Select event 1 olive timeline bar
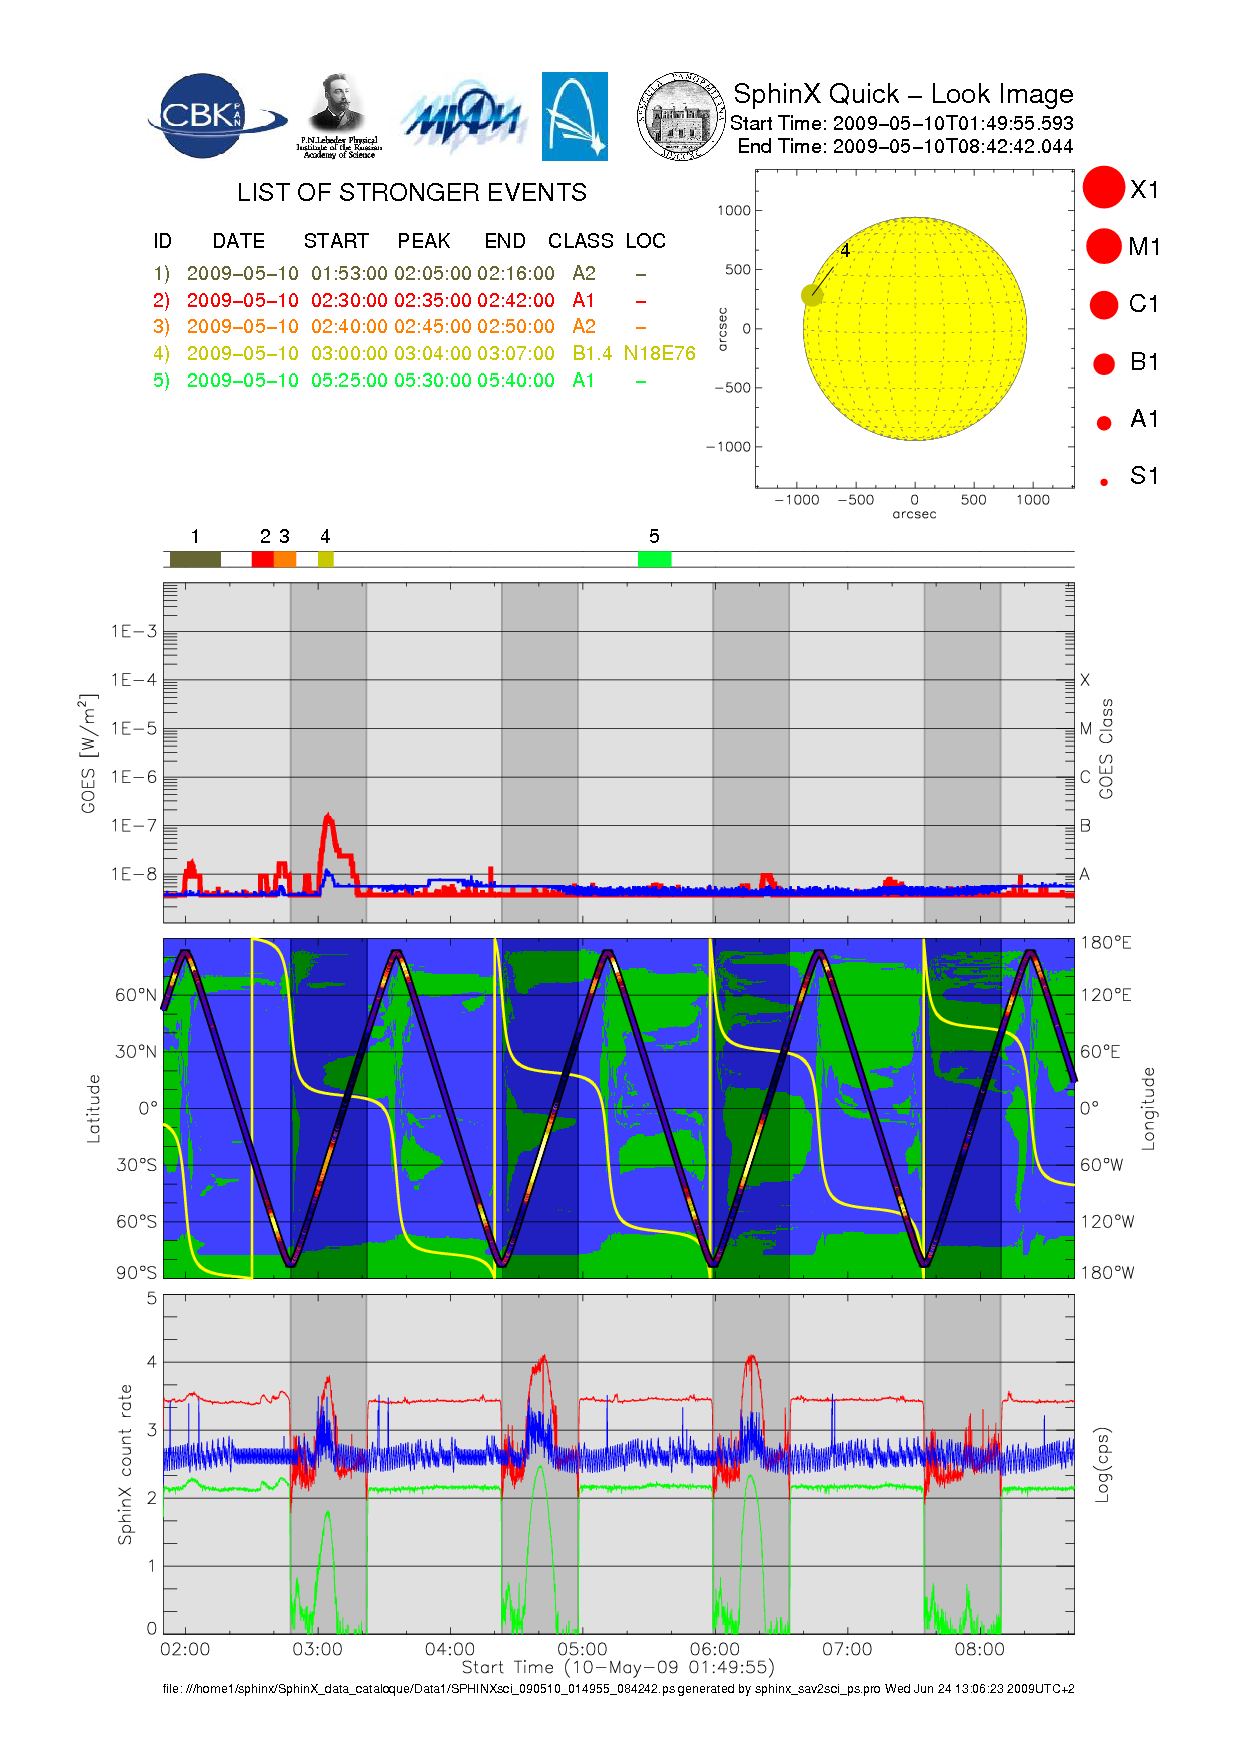This screenshot has height=1754, width=1240. (195, 559)
